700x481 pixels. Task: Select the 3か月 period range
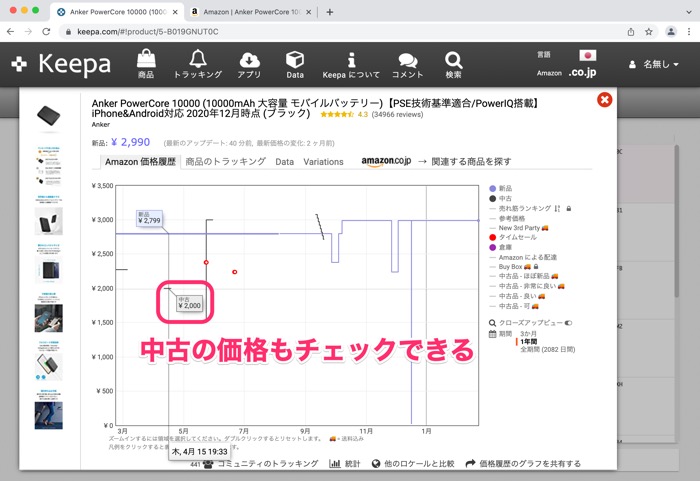[528, 334]
